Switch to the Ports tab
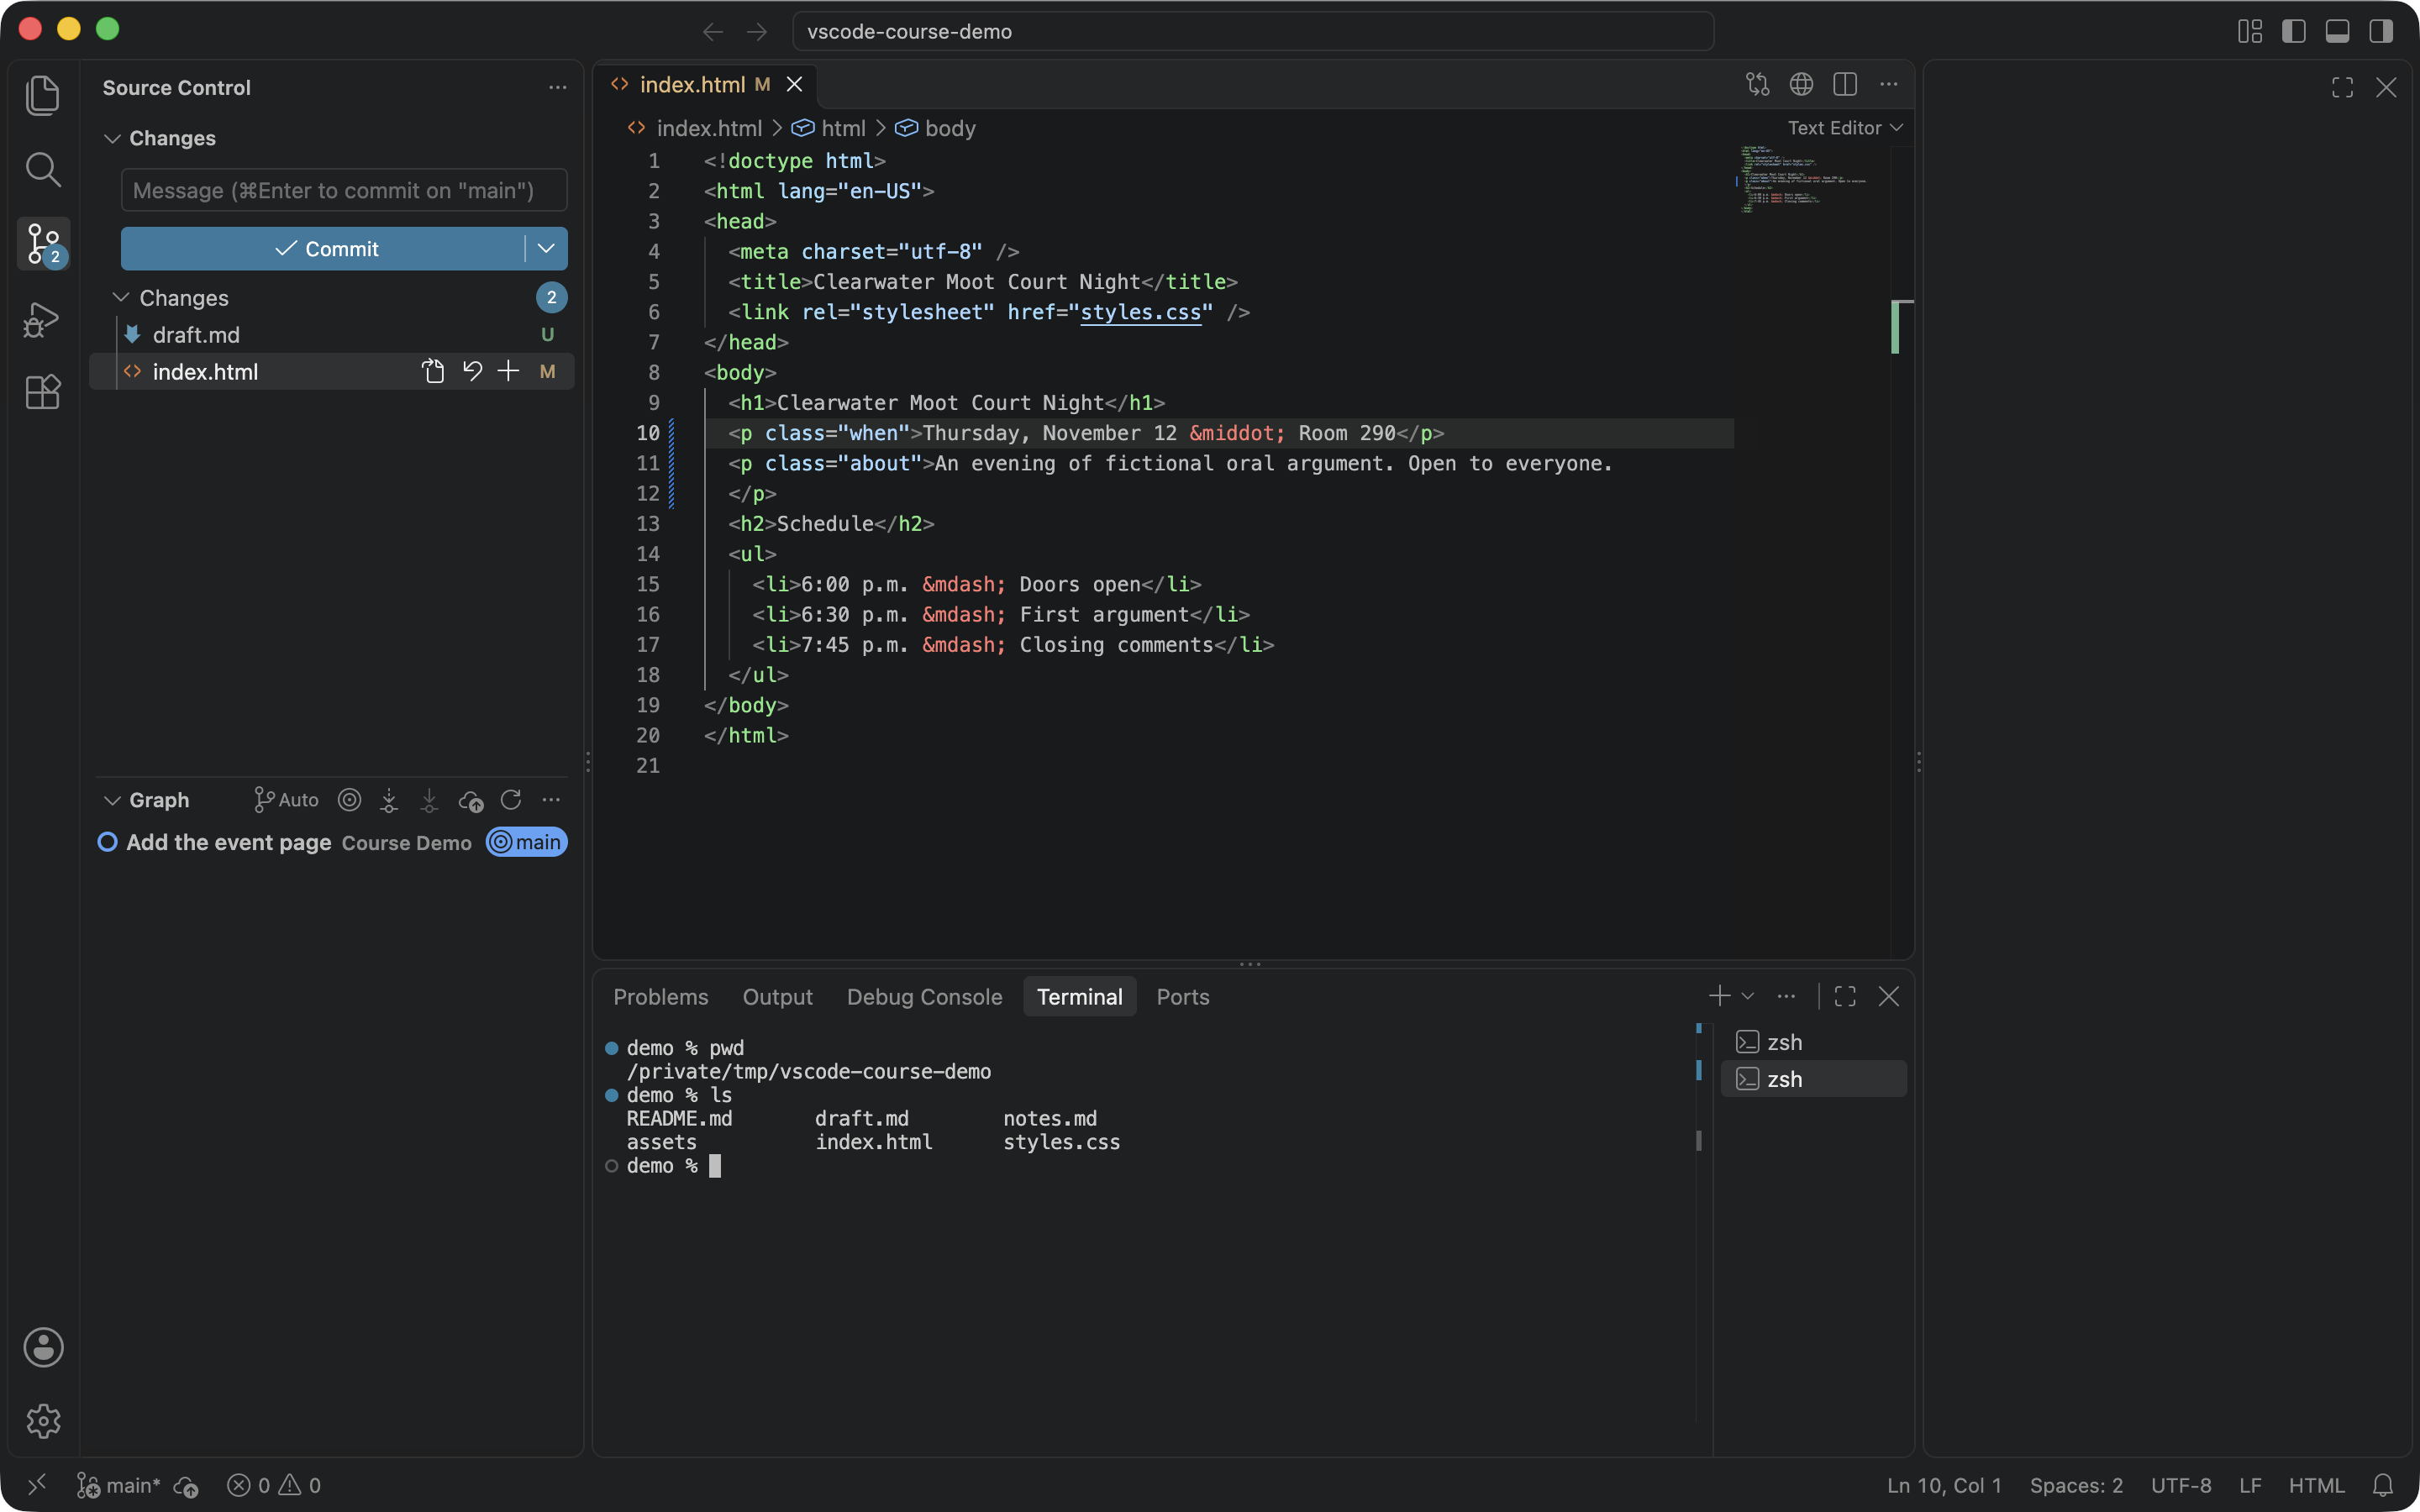Image resolution: width=2420 pixels, height=1512 pixels. 1182,997
